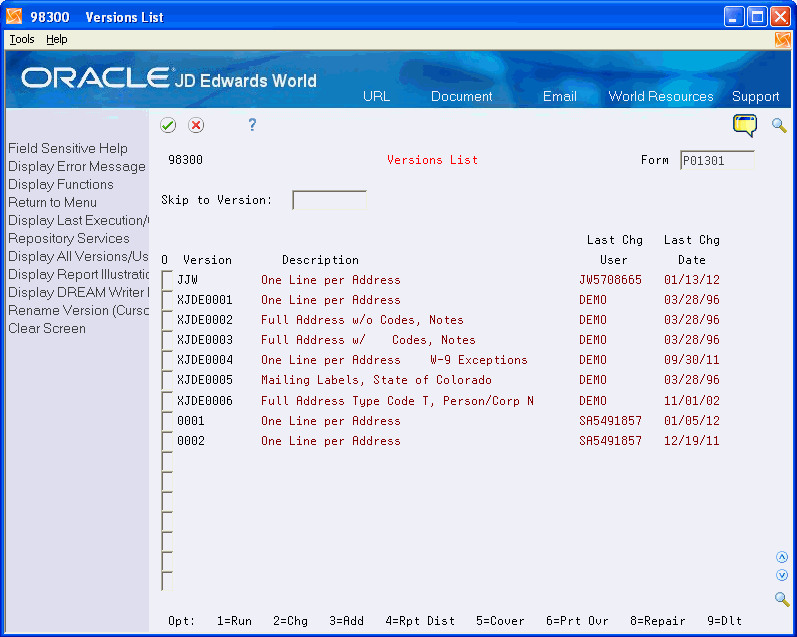Open the Tools menu
This screenshot has height=637, width=797.
[22, 39]
